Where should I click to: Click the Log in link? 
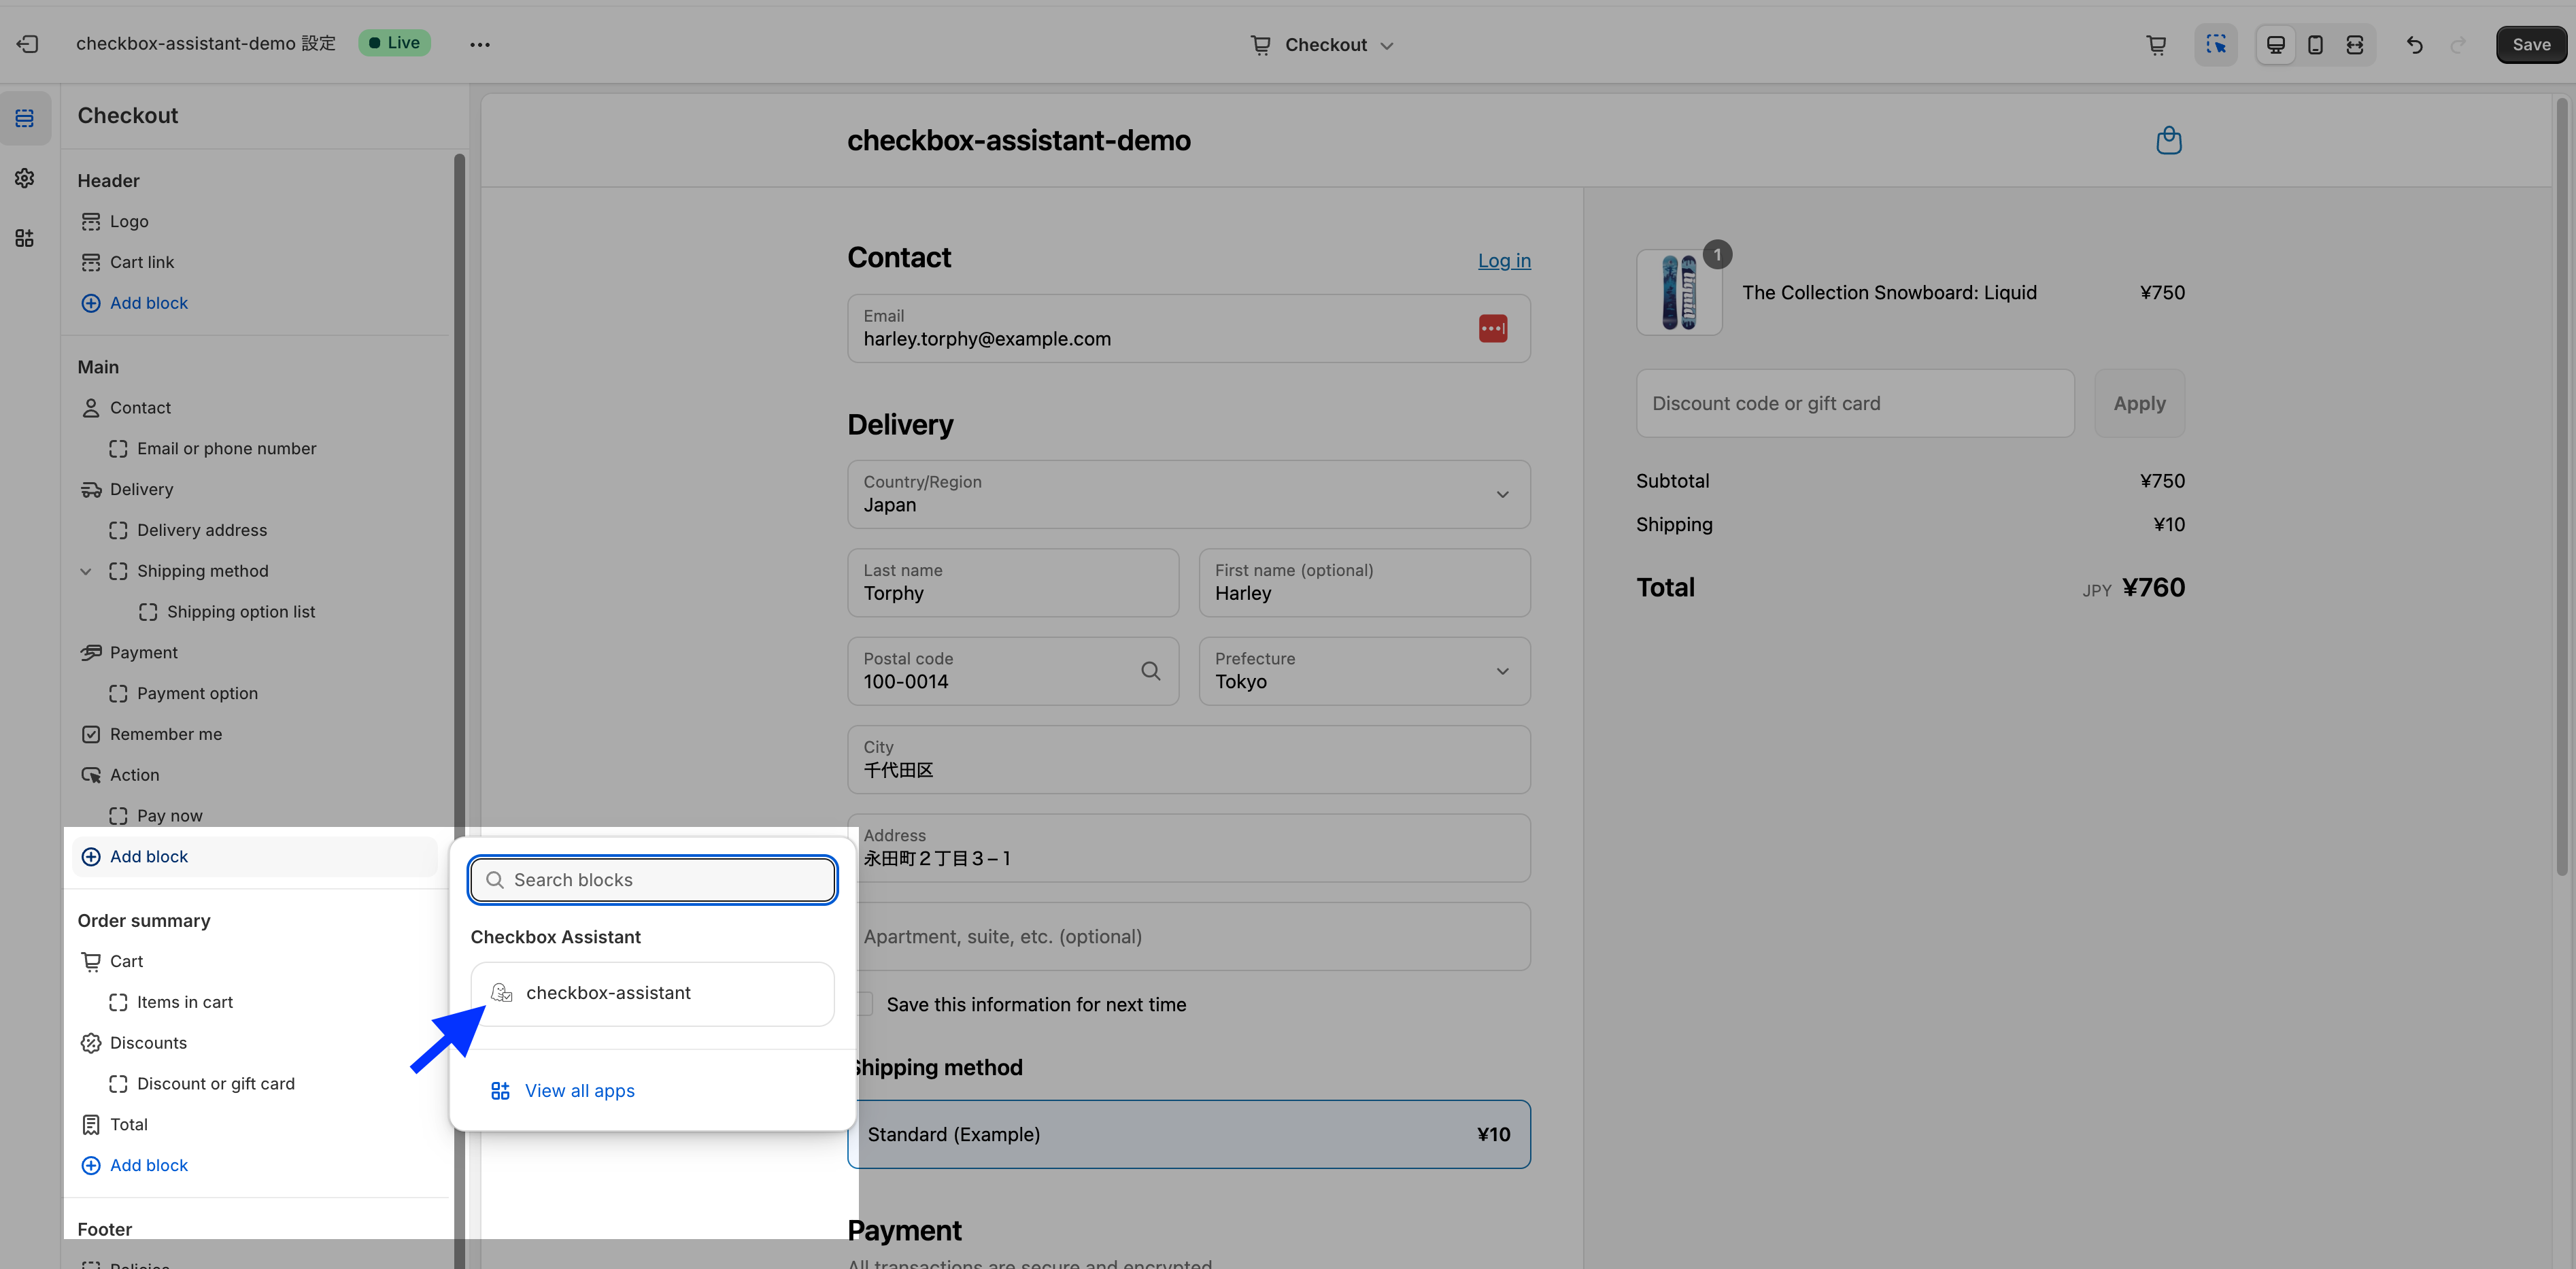pyautogui.click(x=1504, y=260)
